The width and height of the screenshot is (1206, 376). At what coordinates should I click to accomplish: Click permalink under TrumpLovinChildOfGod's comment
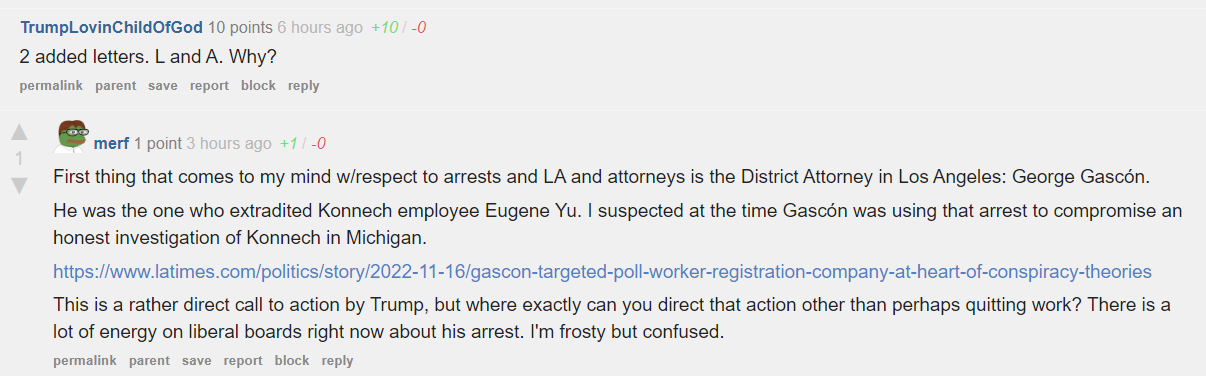tap(51, 86)
